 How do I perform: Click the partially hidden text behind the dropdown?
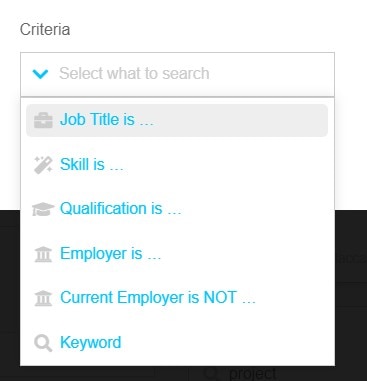pyautogui.click(x=351, y=259)
